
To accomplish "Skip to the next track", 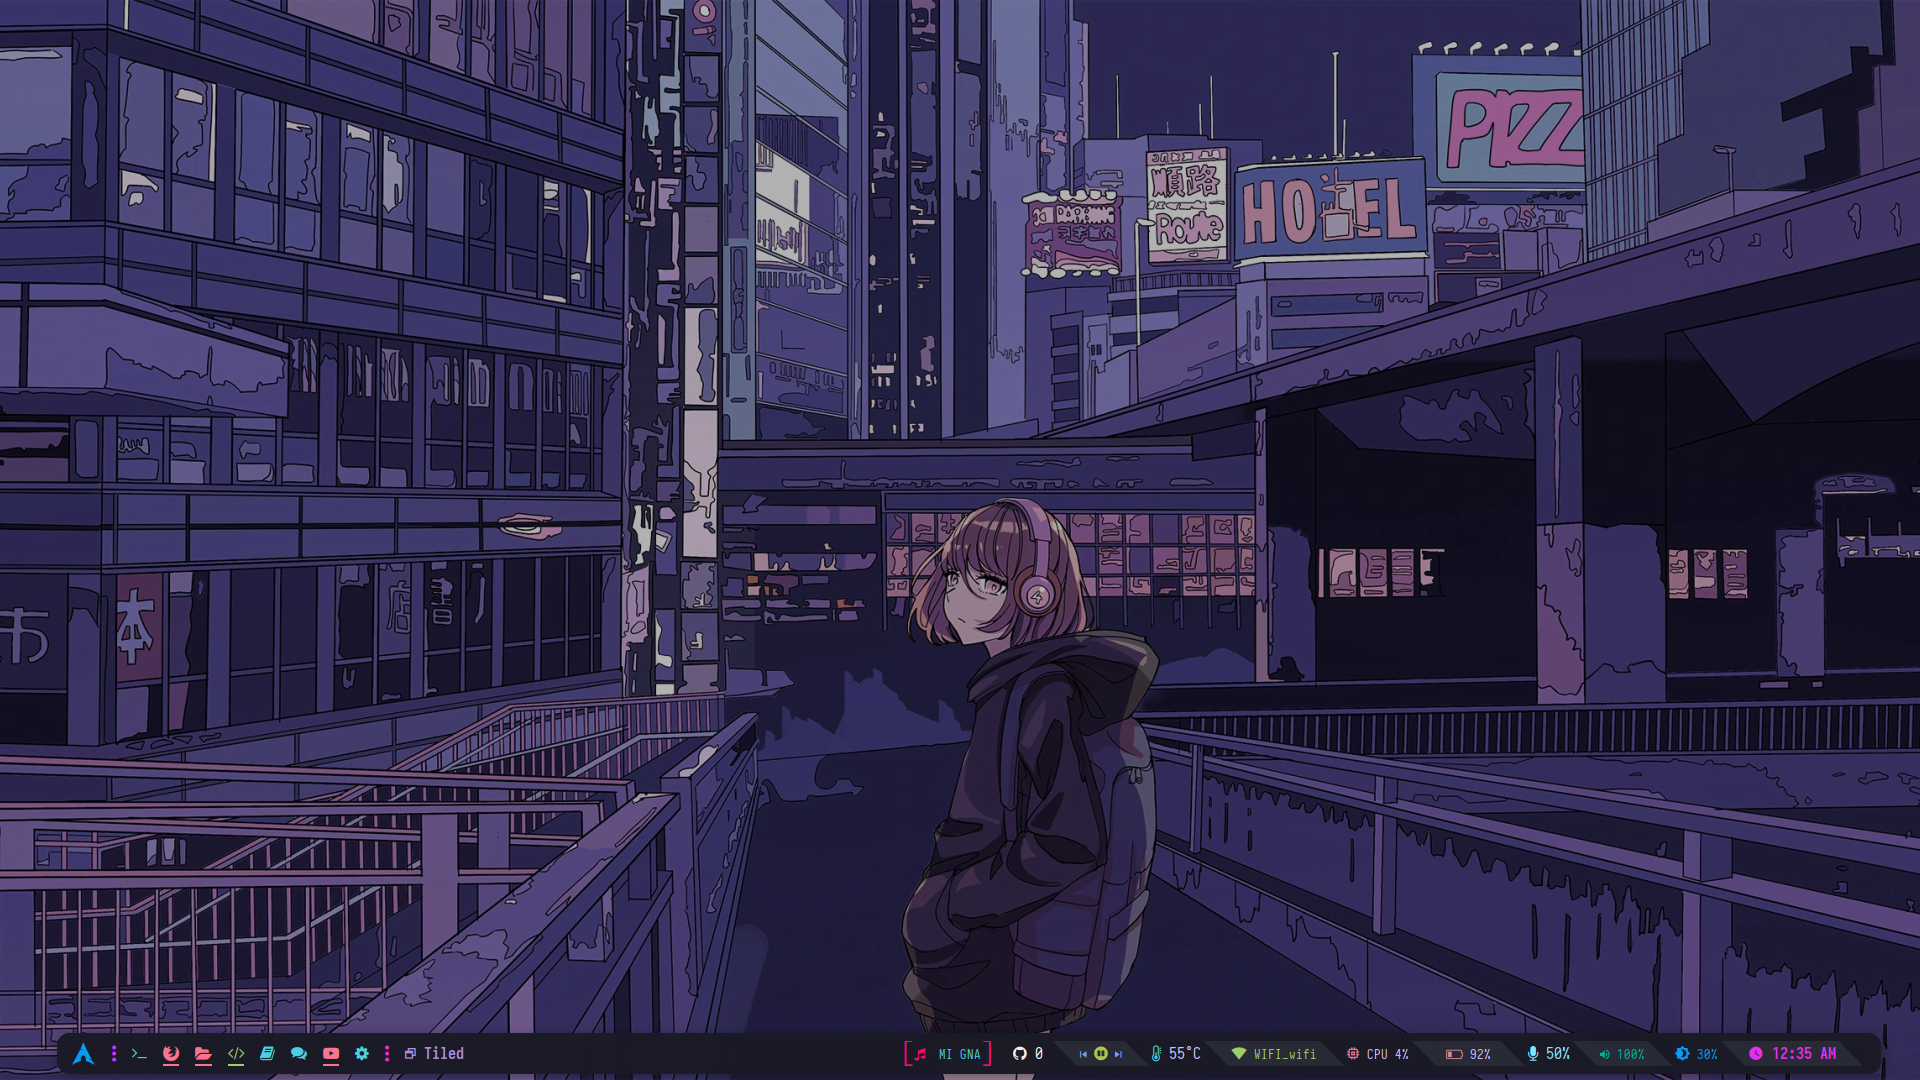I will 1118,1054.
